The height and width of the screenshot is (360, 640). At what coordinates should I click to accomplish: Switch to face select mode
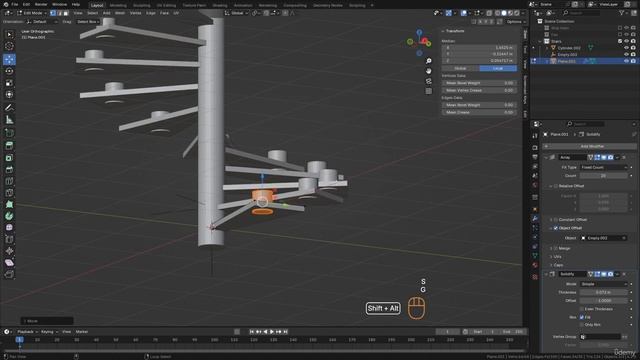click(x=66, y=13)
